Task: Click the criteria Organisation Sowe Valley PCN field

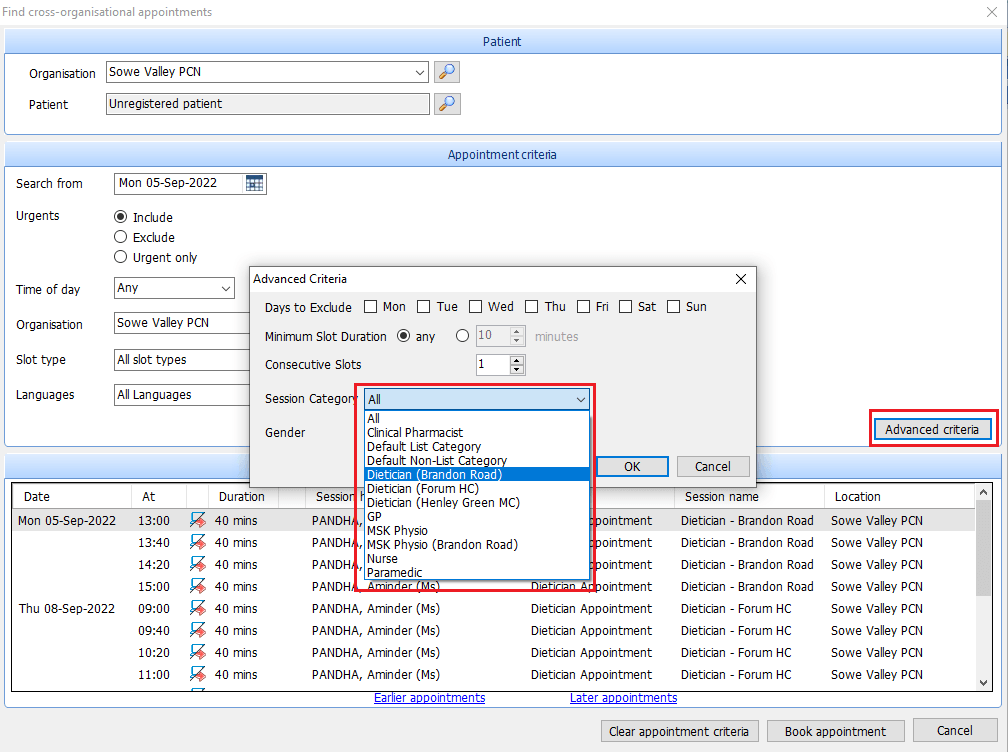Action: click(182, 323)
